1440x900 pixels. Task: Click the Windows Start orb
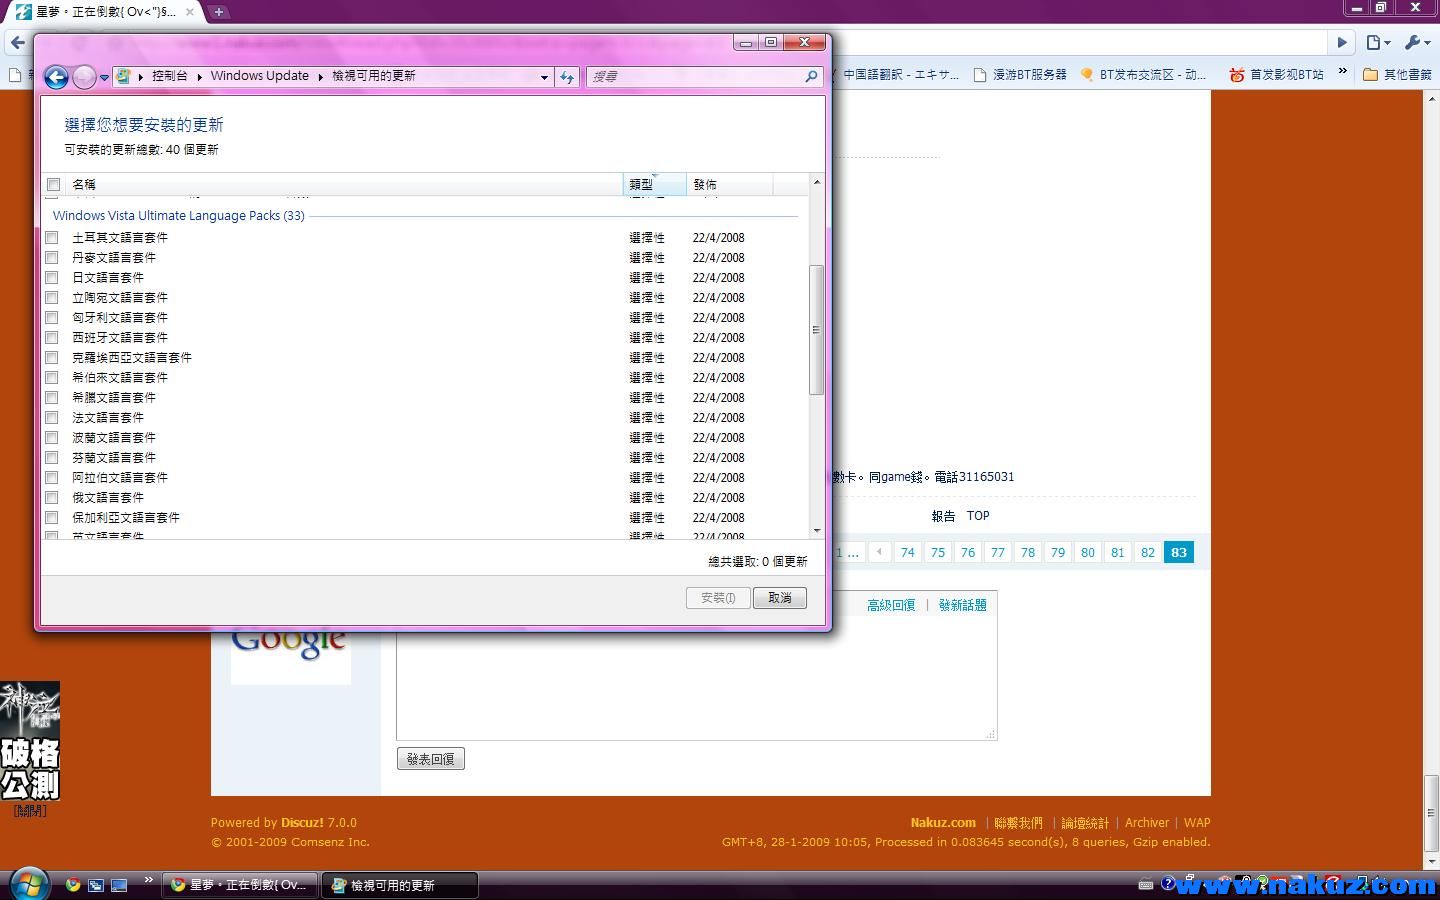(28, 884)
